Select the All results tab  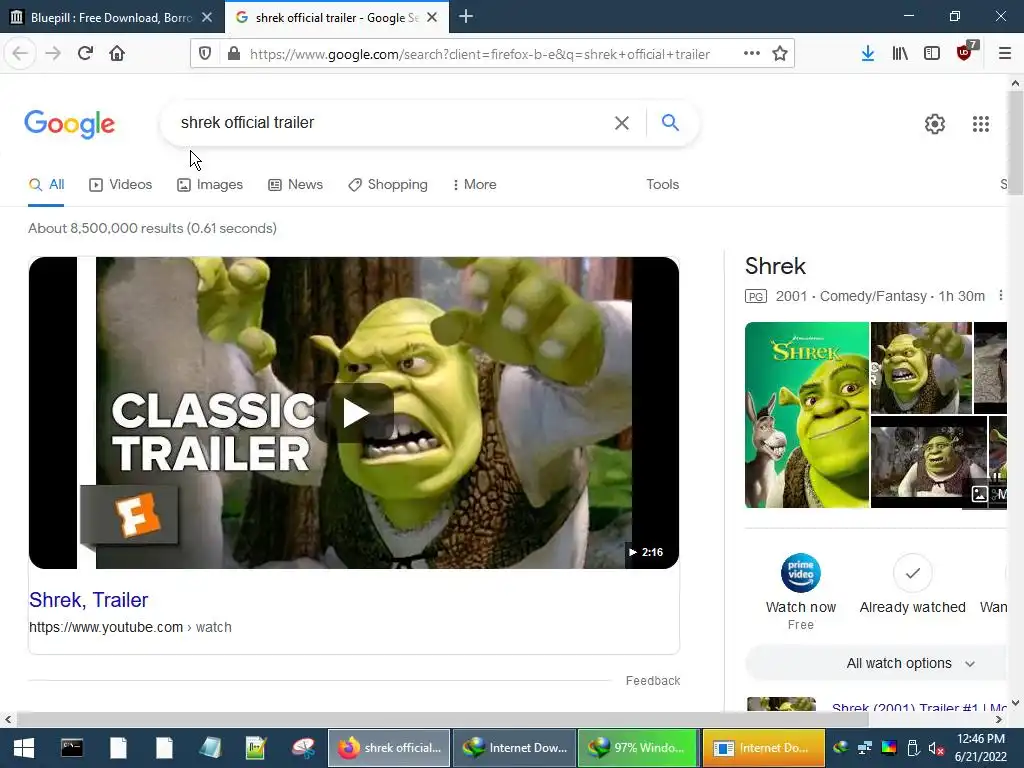pos(46,185)
